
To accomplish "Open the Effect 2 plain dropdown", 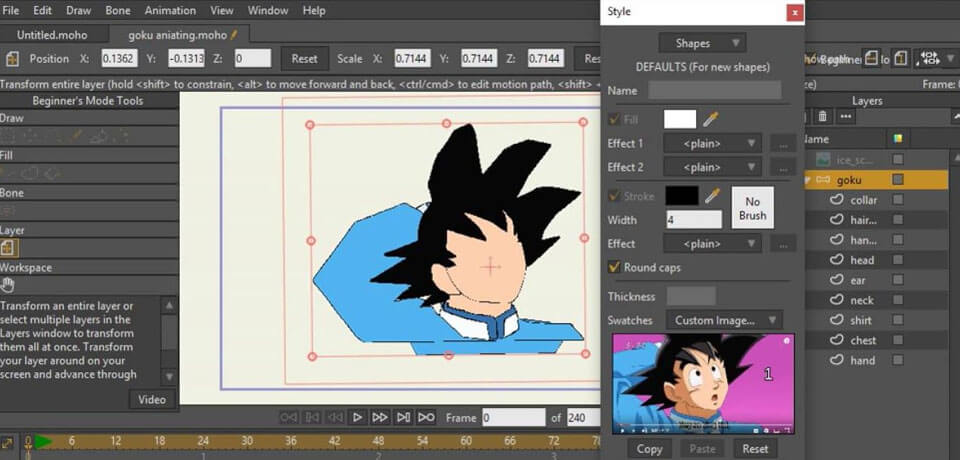I will click(x=713, y=167).
